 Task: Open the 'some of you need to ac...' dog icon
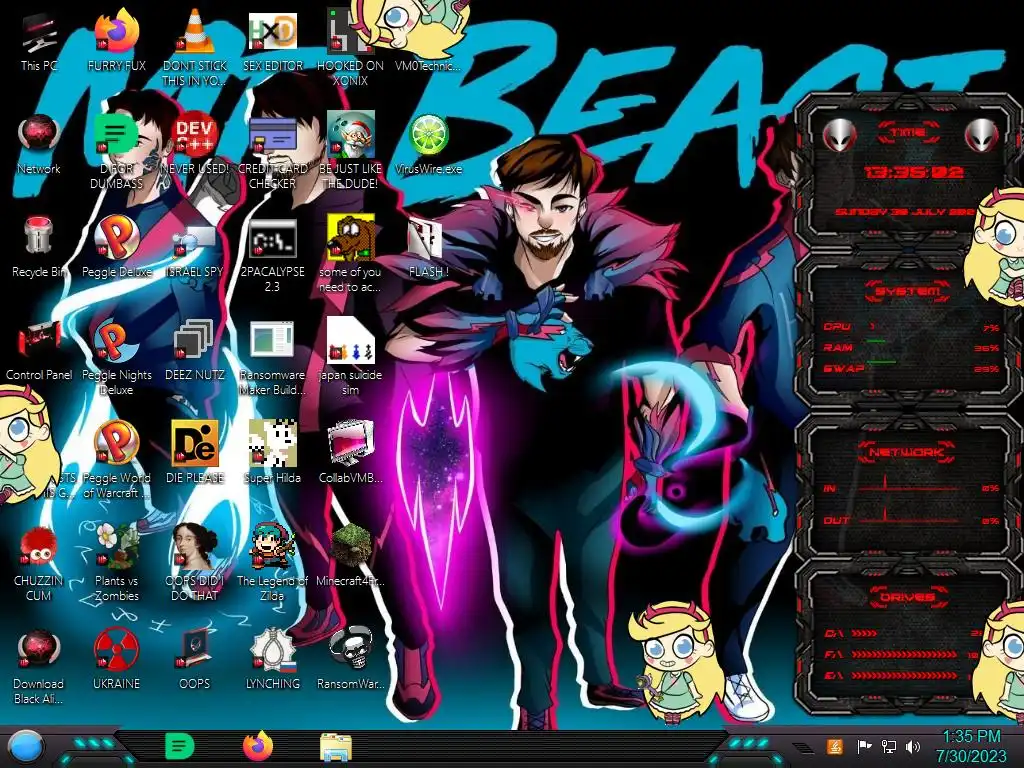351,255
